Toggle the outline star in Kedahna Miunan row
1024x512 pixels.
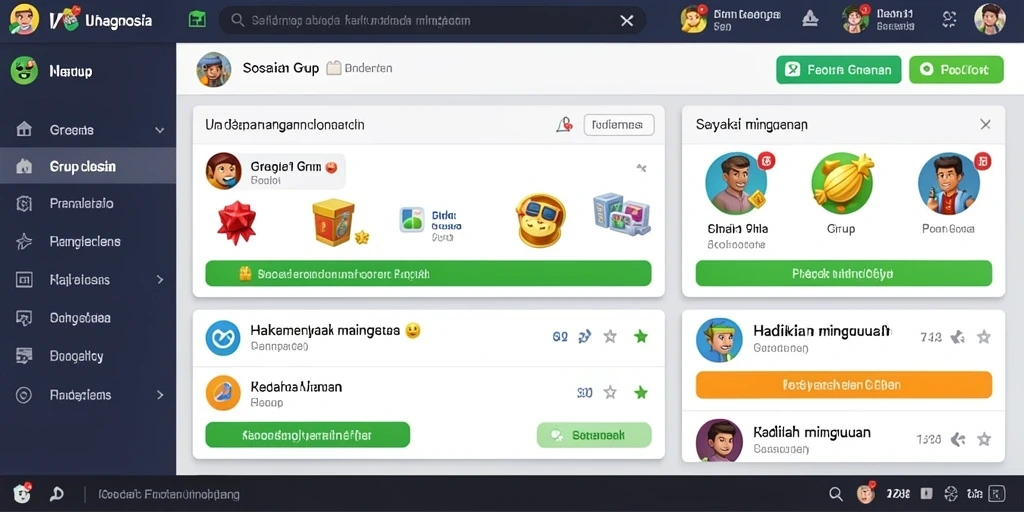pyautogui.click(x=610, y=392)
